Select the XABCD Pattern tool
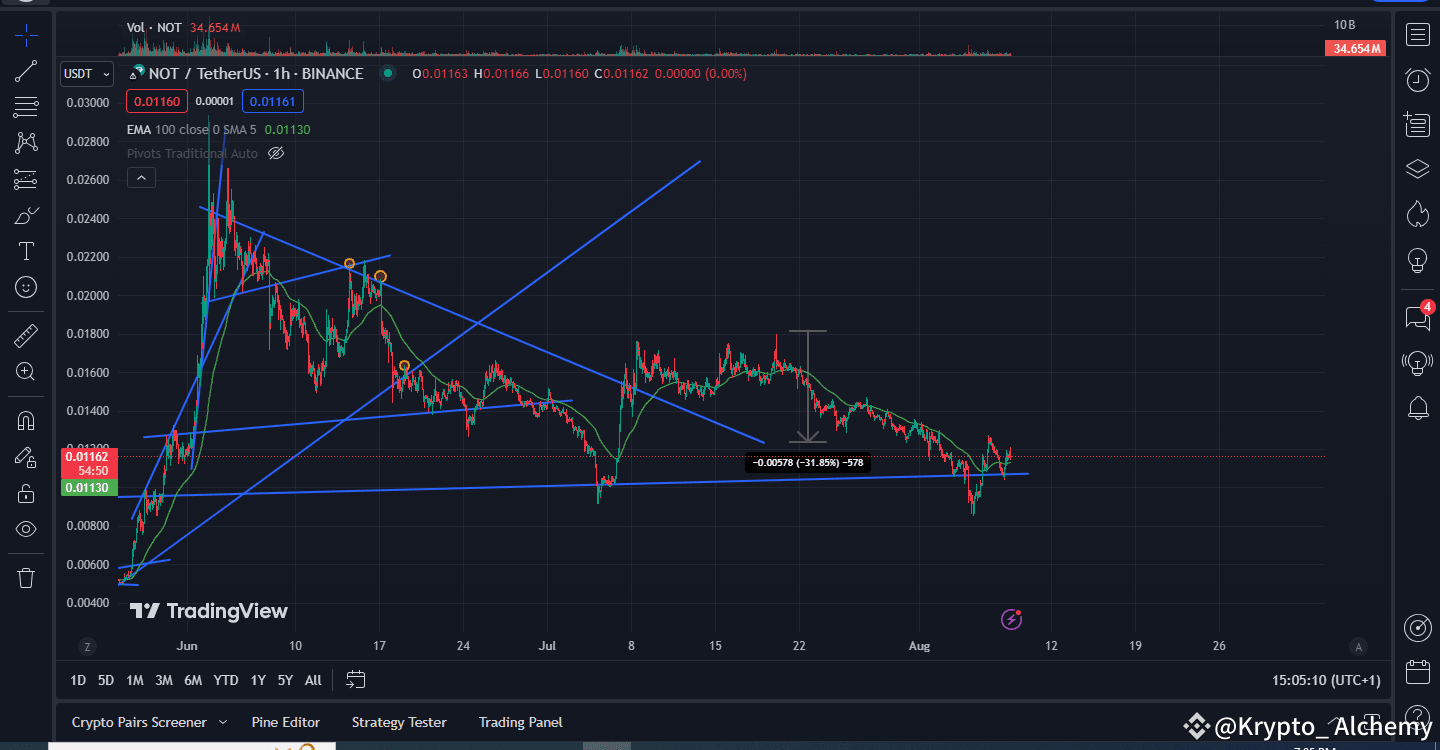Screen dimensions: 1440x750 click(26, 142)
